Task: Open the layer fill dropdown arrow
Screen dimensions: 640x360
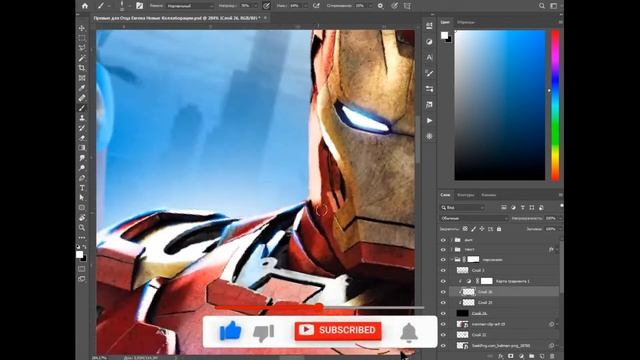Action: [560, 229]
